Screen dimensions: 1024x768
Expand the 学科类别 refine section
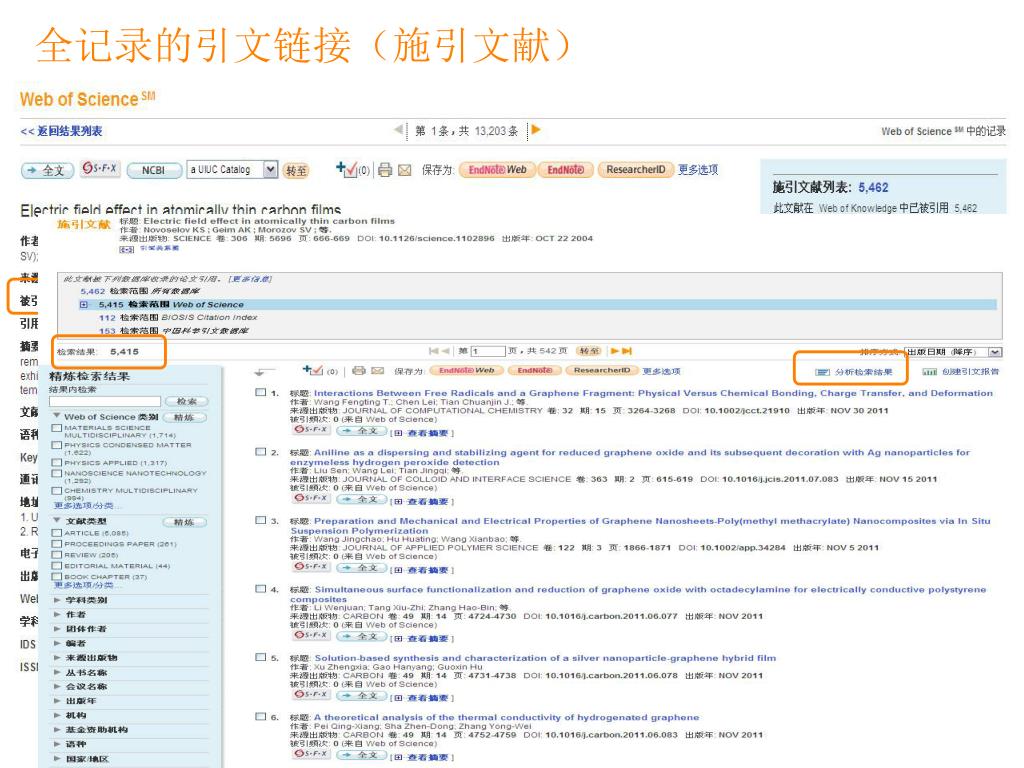[57, 600]
